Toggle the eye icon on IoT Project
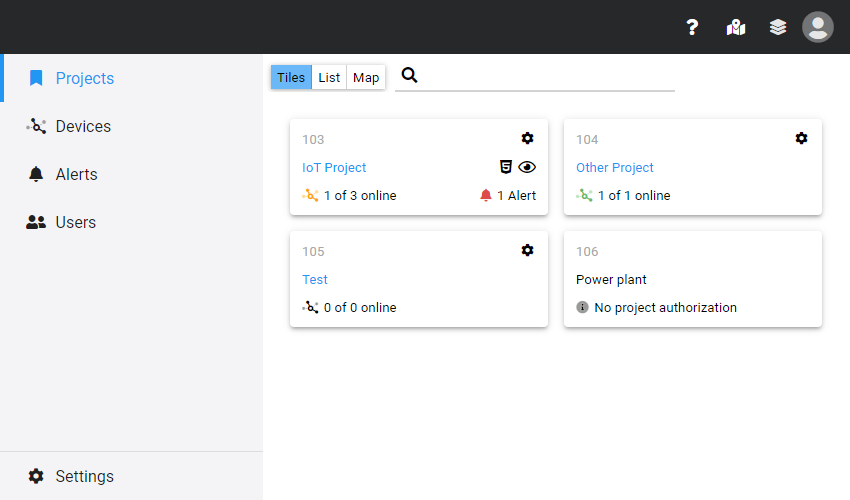The height and width of the screenshot is (500, 850). pos(527,167)
